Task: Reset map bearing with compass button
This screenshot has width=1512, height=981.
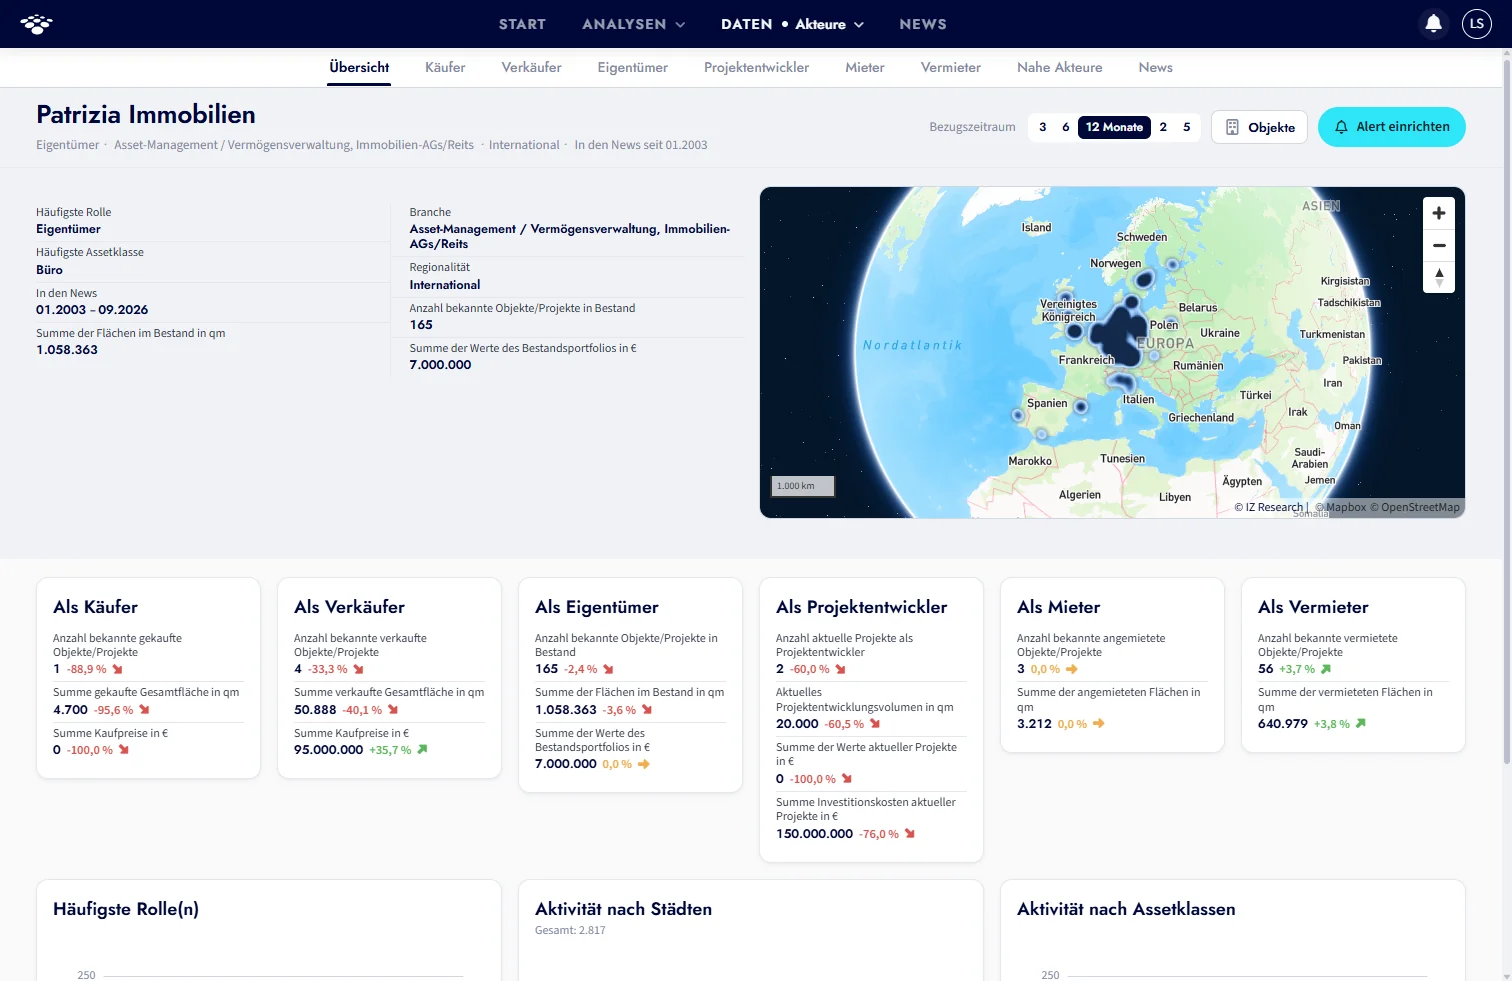Action: click(1439, 277)
